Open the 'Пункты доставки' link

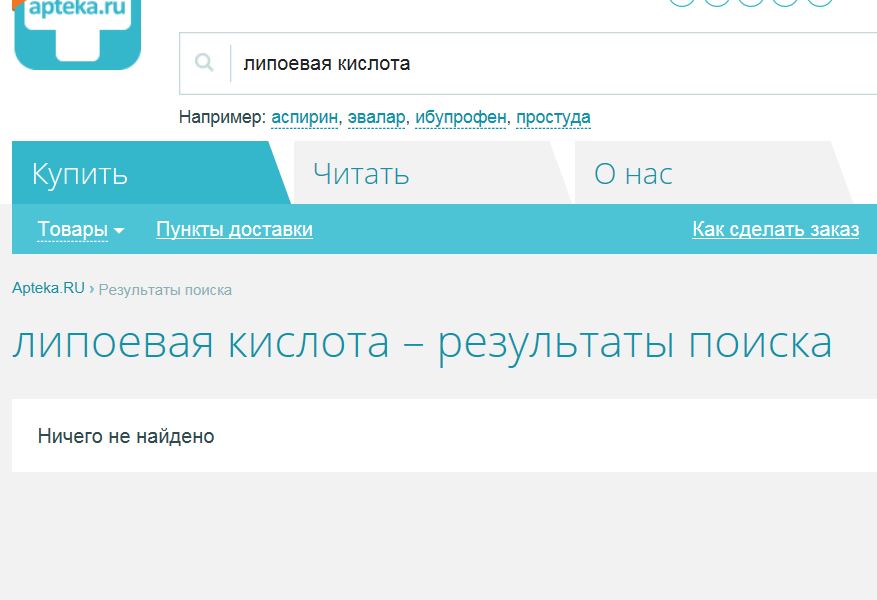pyautogui.click(x=234, y=230)
